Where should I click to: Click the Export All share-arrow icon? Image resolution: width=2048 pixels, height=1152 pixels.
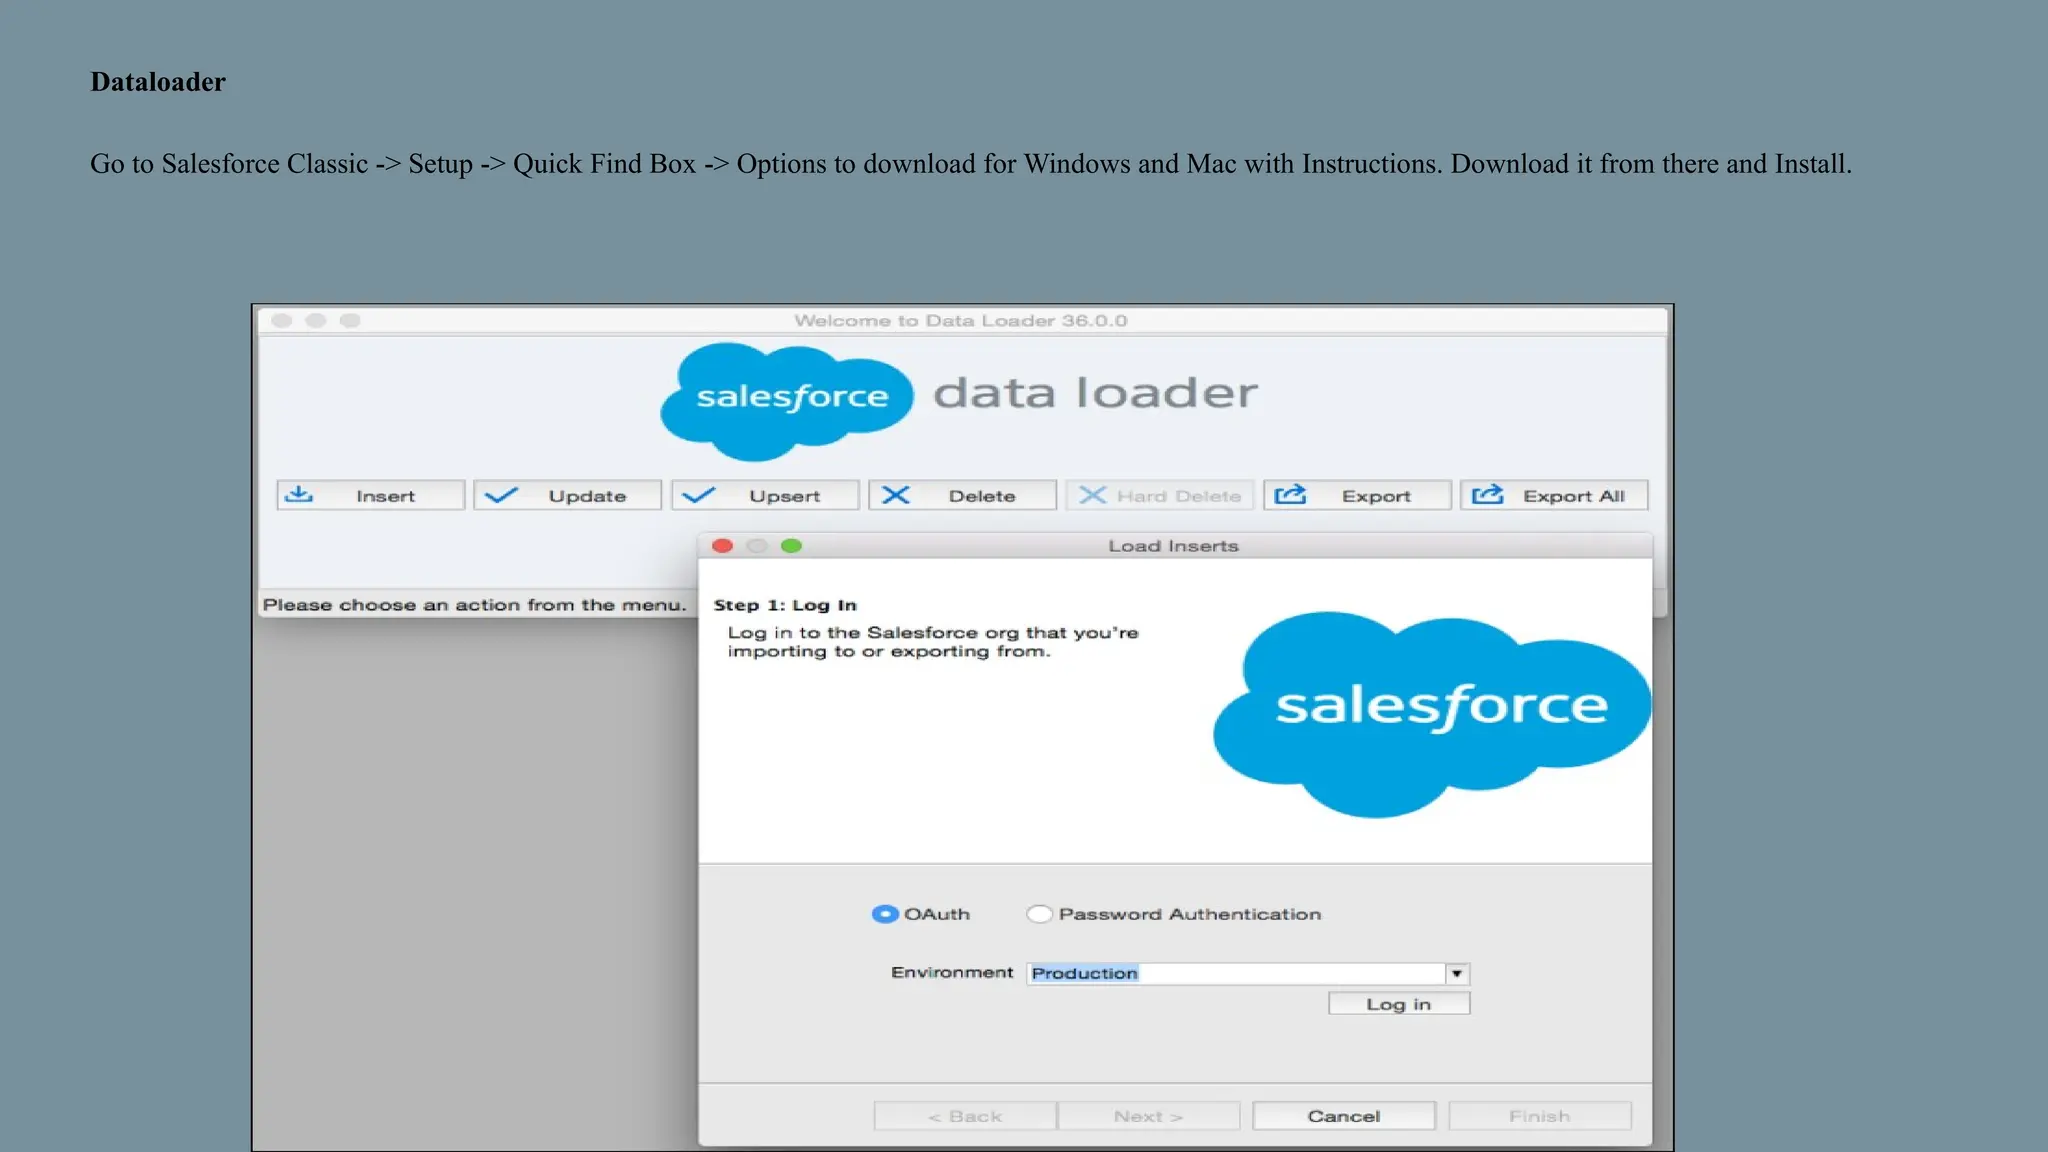[1488, 494]
